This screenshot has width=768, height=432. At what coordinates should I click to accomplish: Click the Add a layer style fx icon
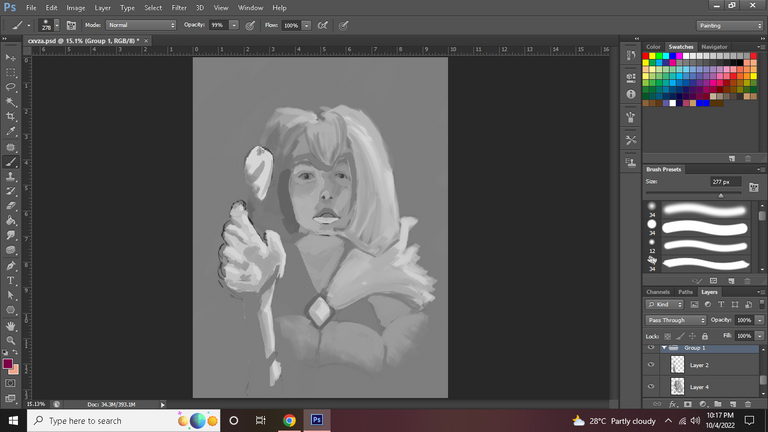pyautogui.click(x=673, y=404)
